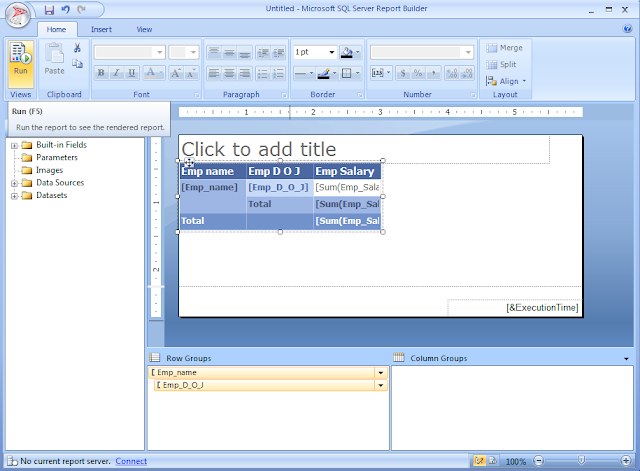Align paragraph text left
Image resolution: width=640 pixels, height=471 pixels.
tap(214, 73)
